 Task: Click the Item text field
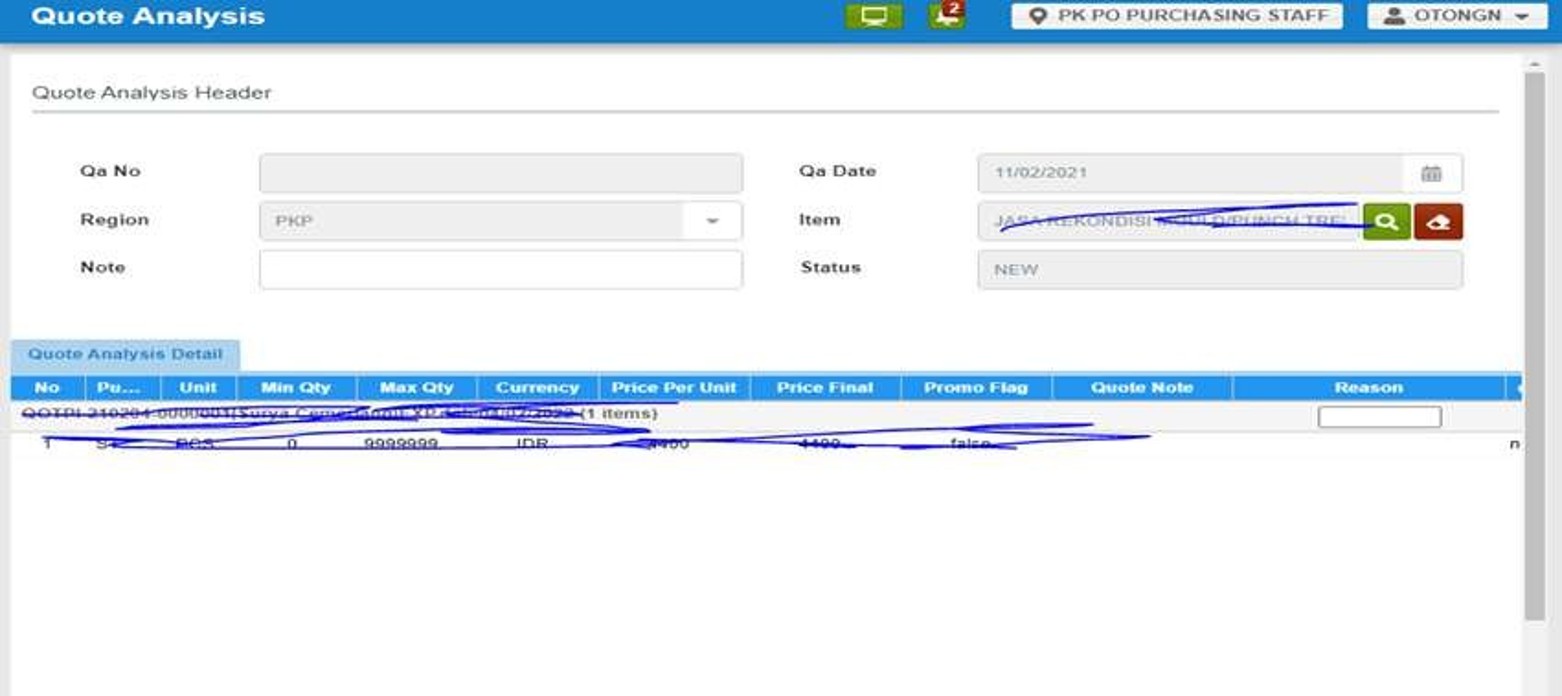coord(1168,221)
